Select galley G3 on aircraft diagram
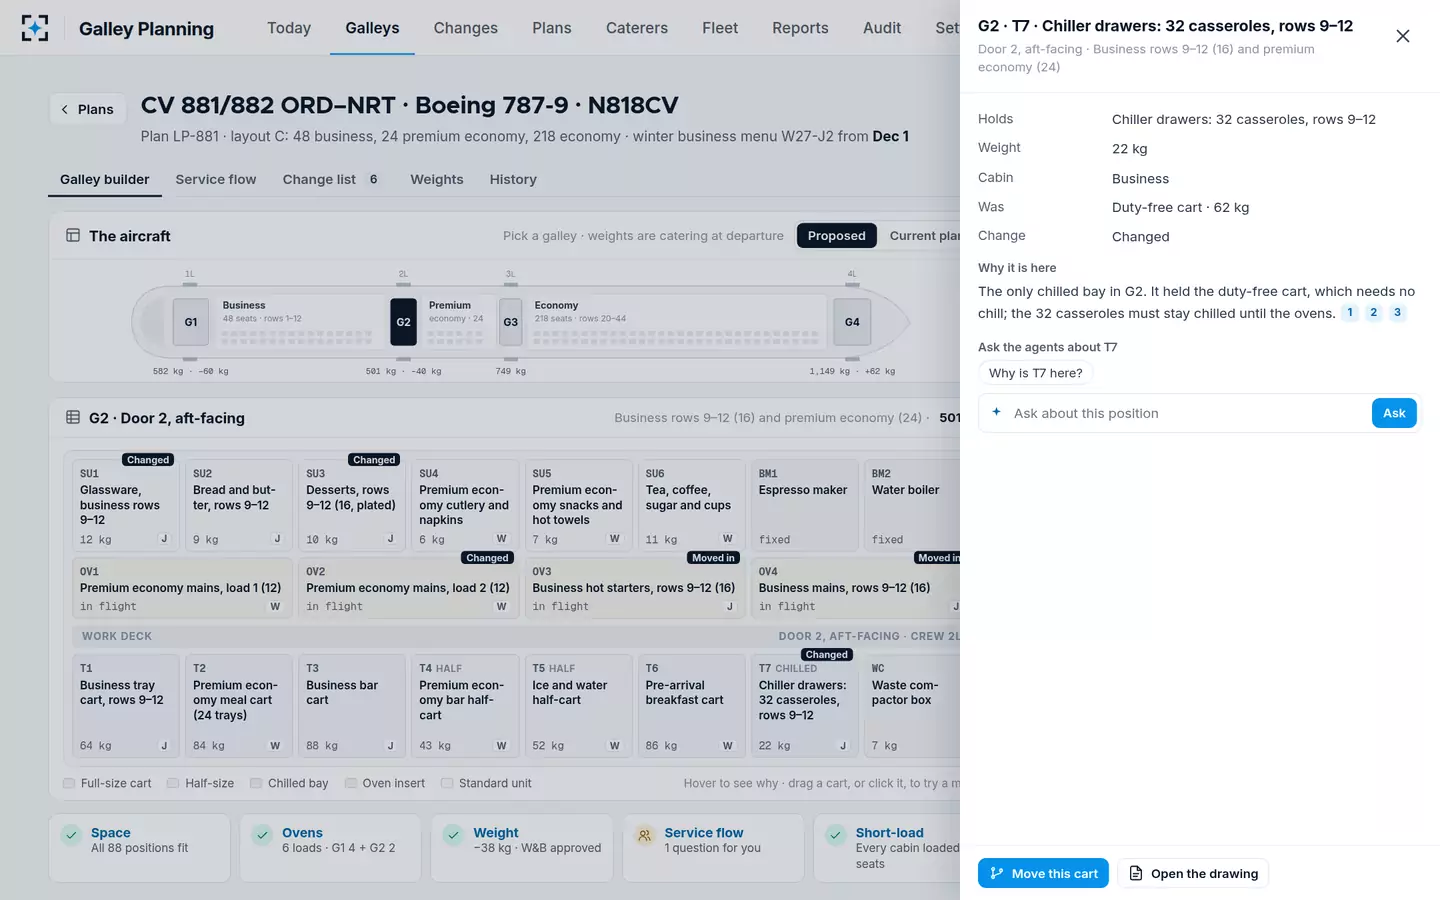The height and width of the screenshot is (900, 1440). pyautogui.click(x=511, y=322)
